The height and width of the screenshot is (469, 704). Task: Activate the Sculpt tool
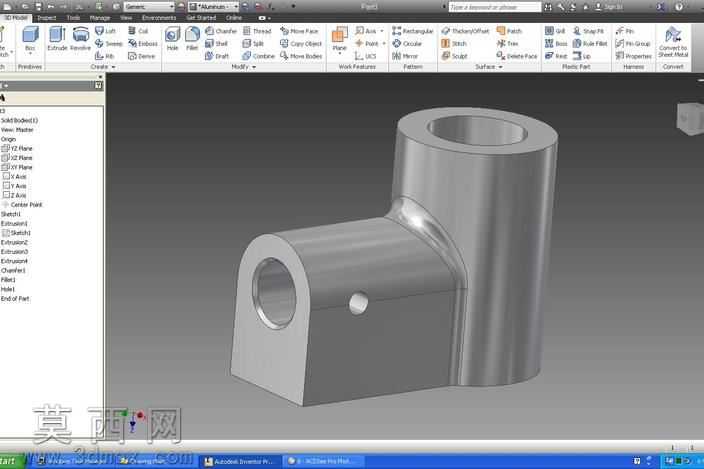pyautogui.click(x=454, y=56)
